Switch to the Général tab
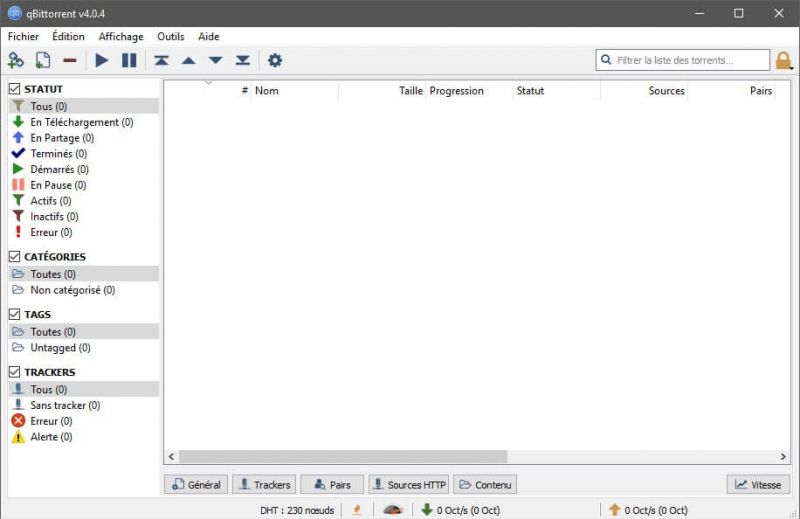The image size is (800, 519). tap(196, 484)
